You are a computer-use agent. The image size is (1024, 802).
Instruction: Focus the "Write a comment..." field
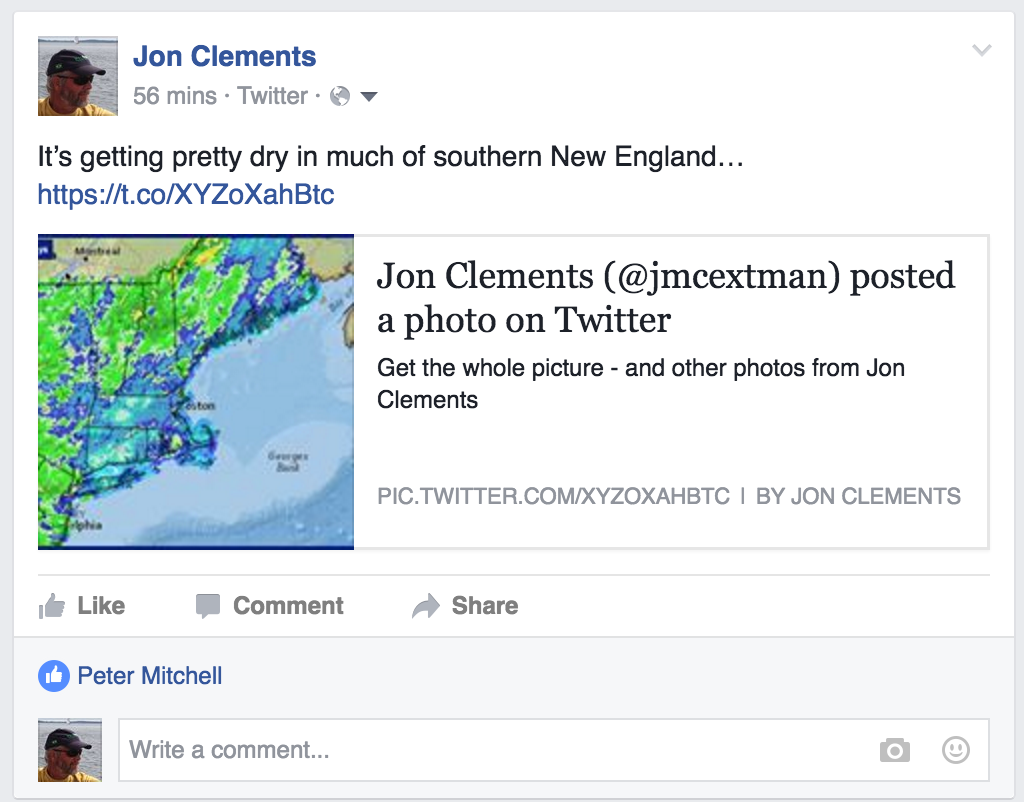click(490, 750)
